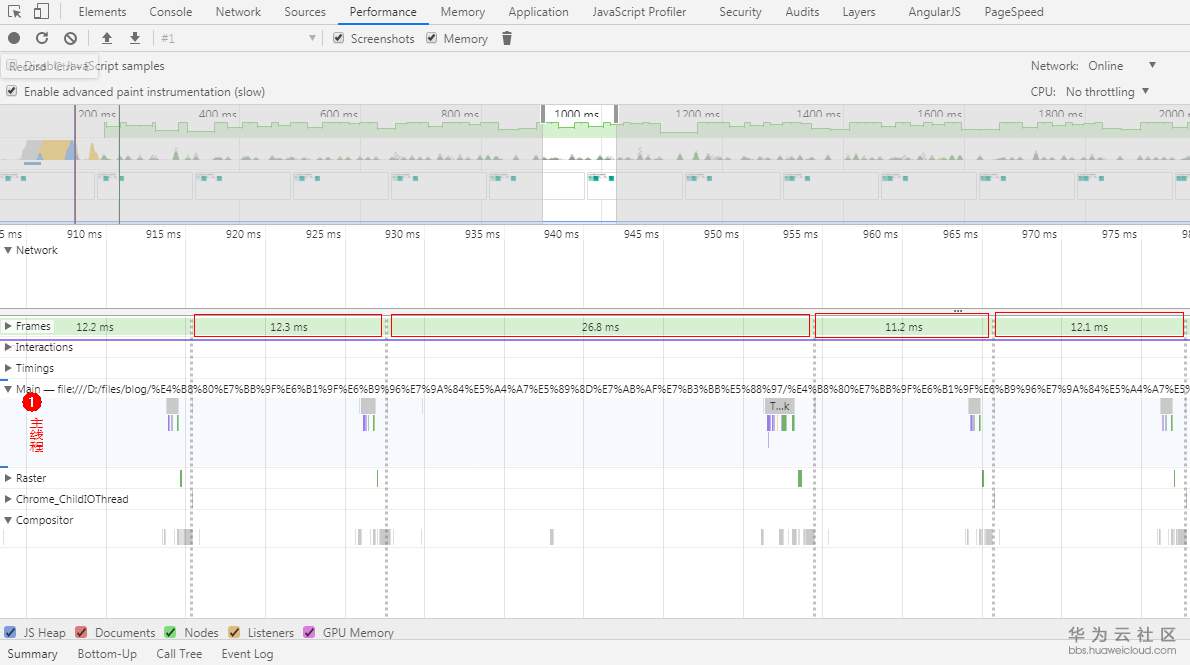
Task: Click the reload and profile icon
Action: 42,38
